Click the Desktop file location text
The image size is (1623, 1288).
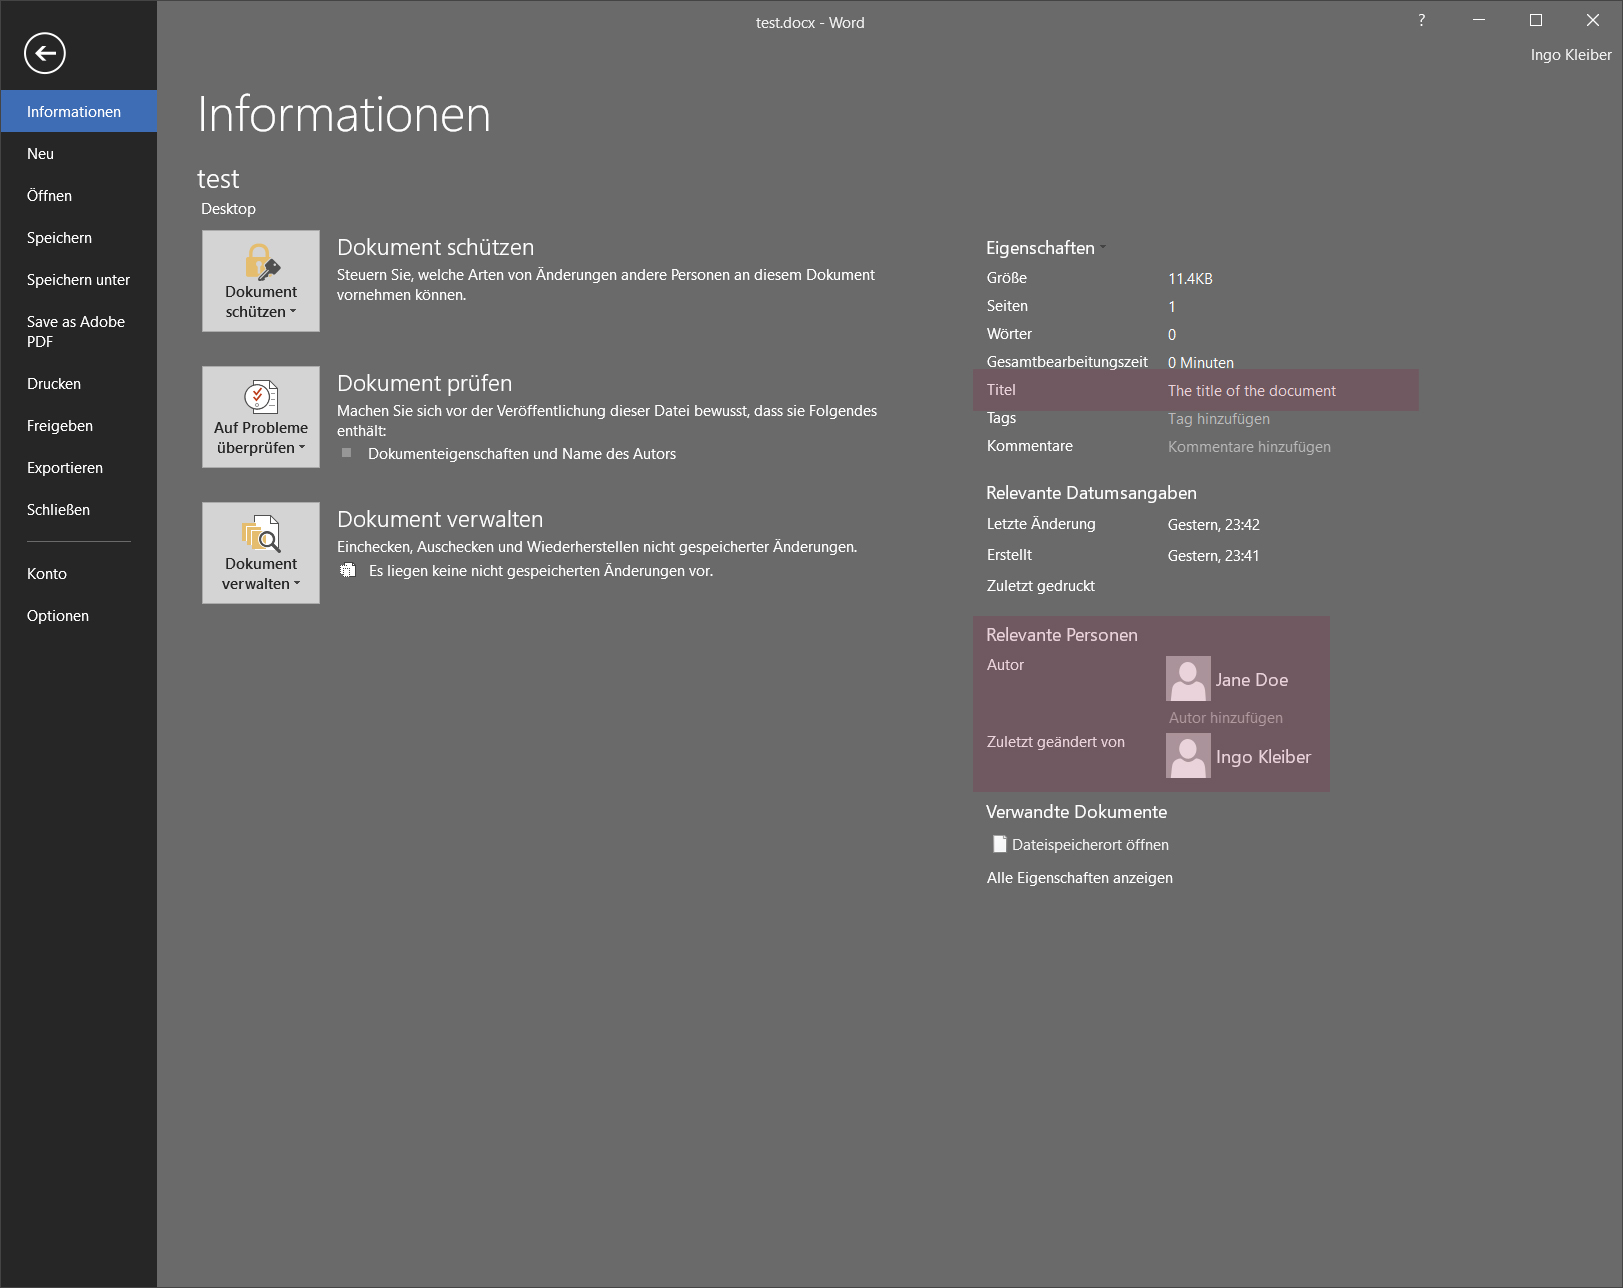coord(228,208)
